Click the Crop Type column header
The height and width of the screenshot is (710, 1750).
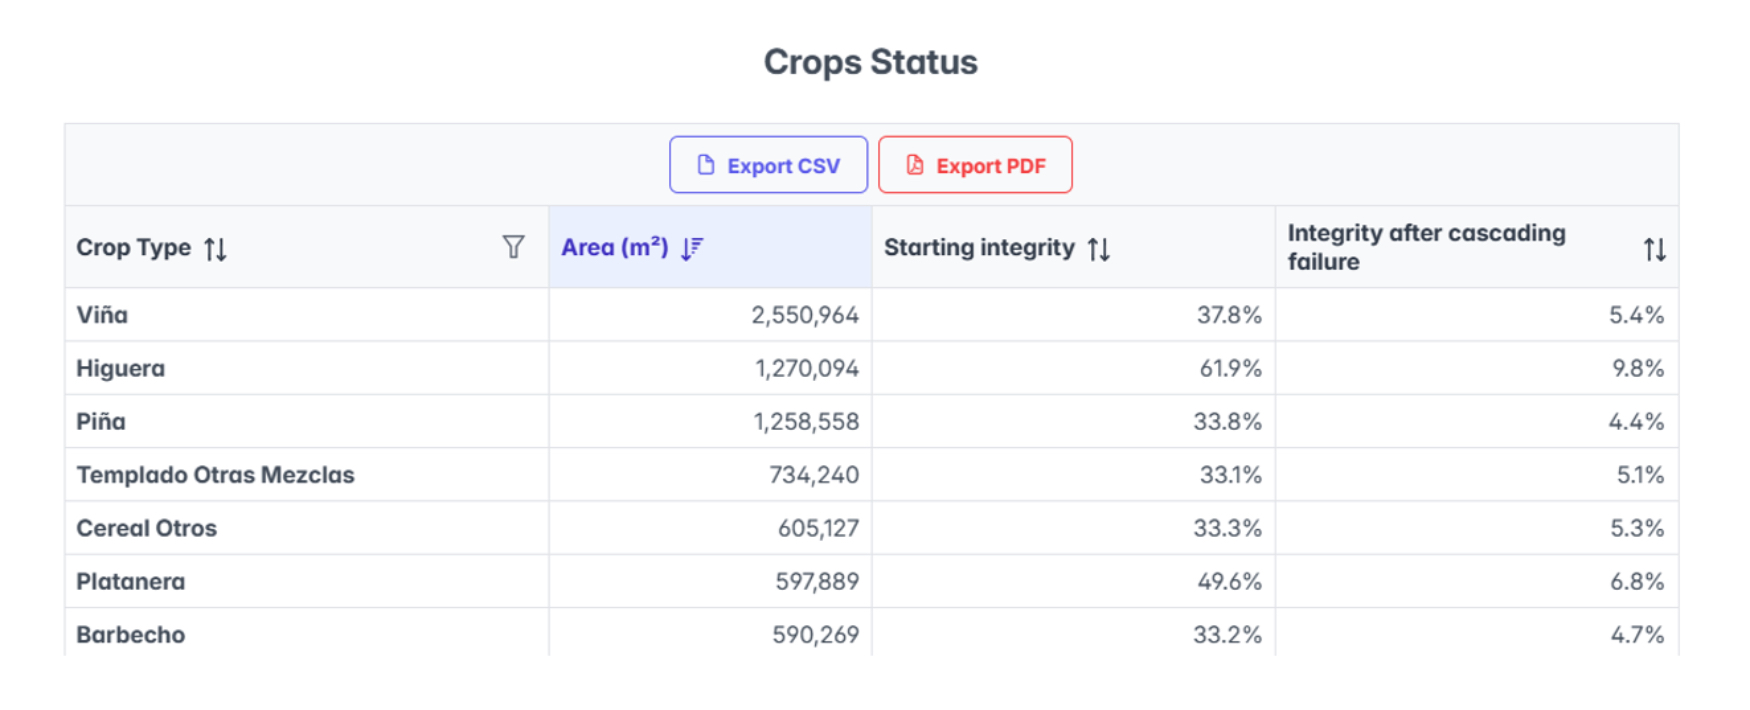[x=134, y=248]
